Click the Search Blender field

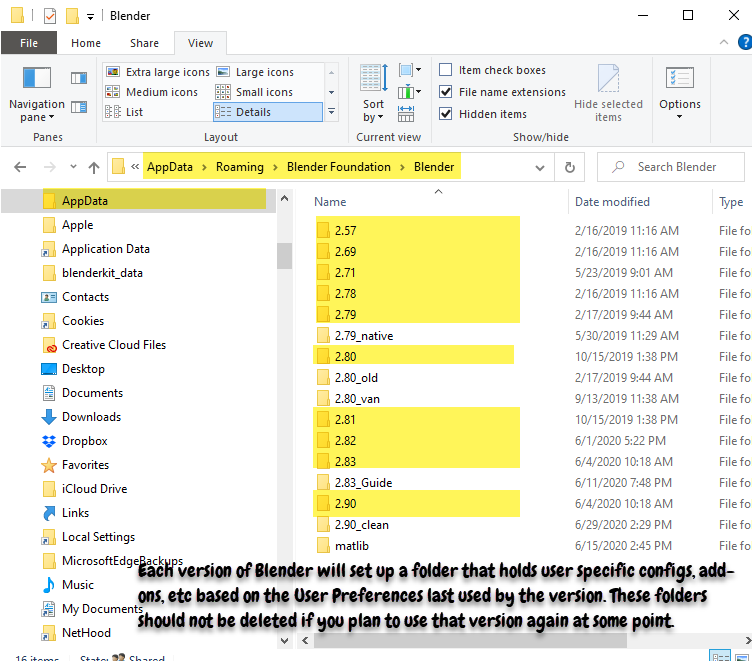[670, 167]
